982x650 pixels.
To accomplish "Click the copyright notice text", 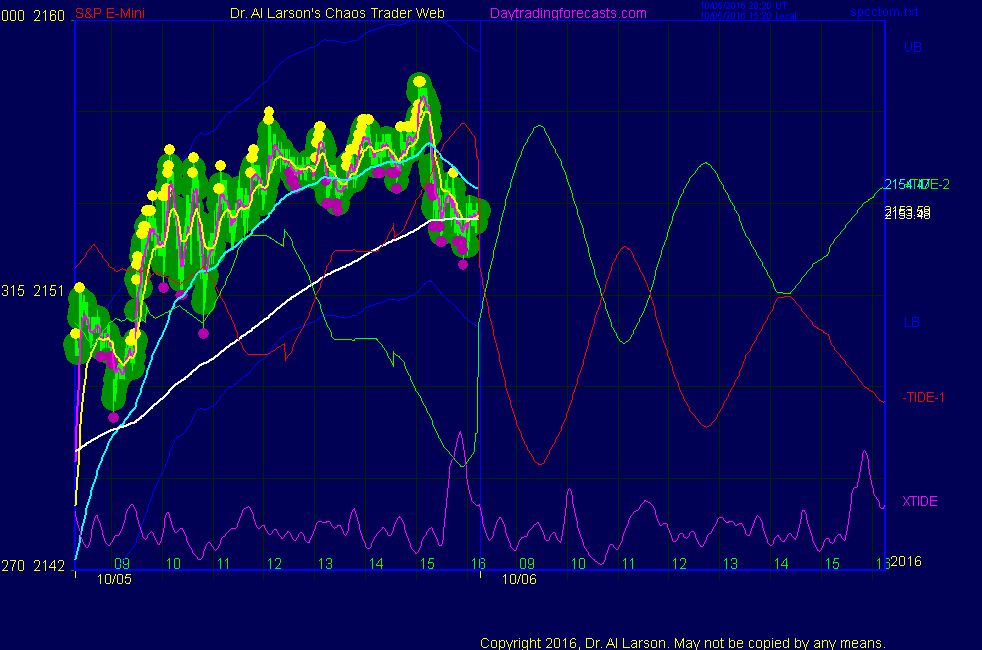I will tap(683, 642).
